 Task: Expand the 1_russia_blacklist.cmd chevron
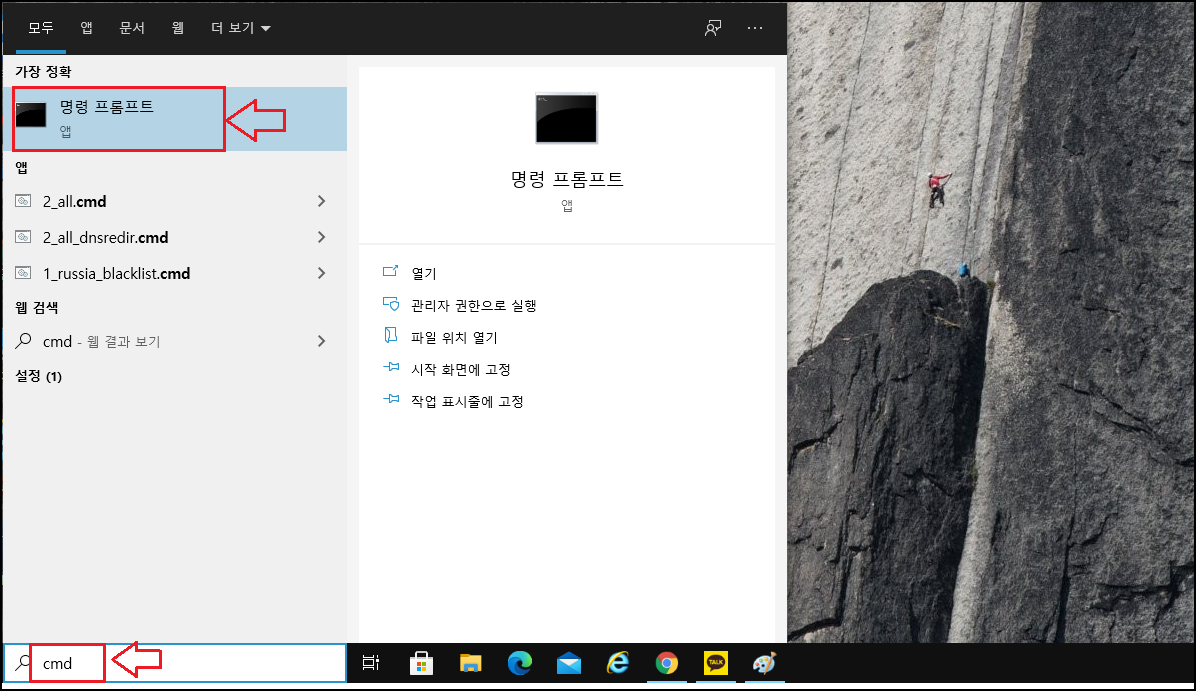(x=321, y=273)
